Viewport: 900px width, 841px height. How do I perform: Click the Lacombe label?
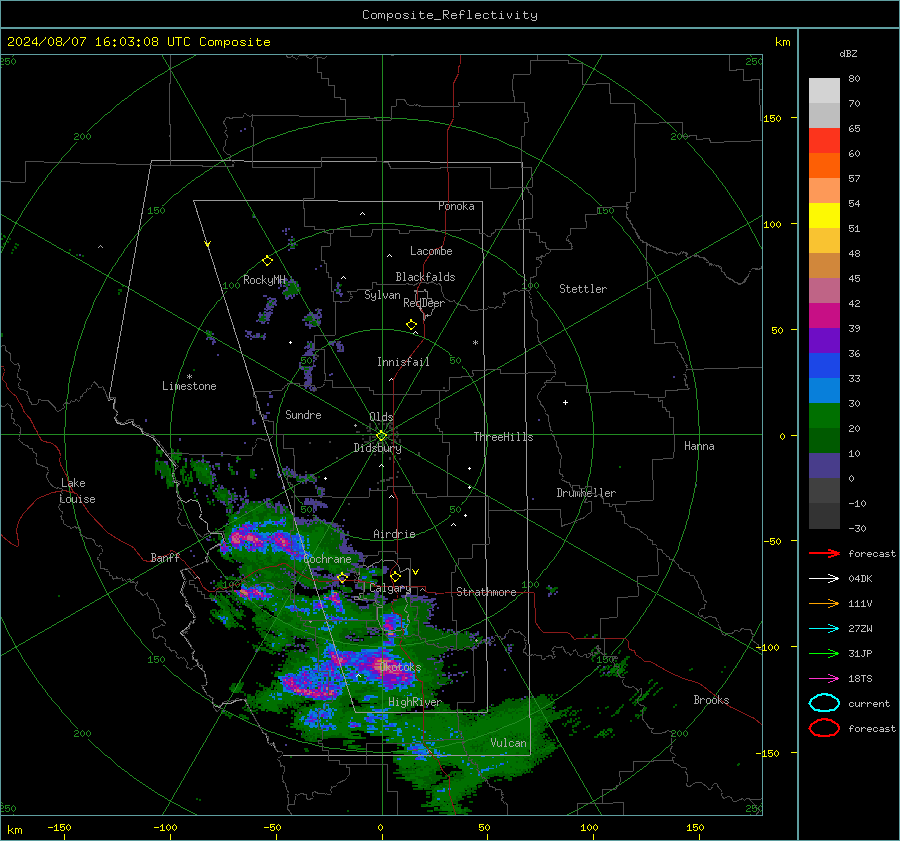coord(431,251)
